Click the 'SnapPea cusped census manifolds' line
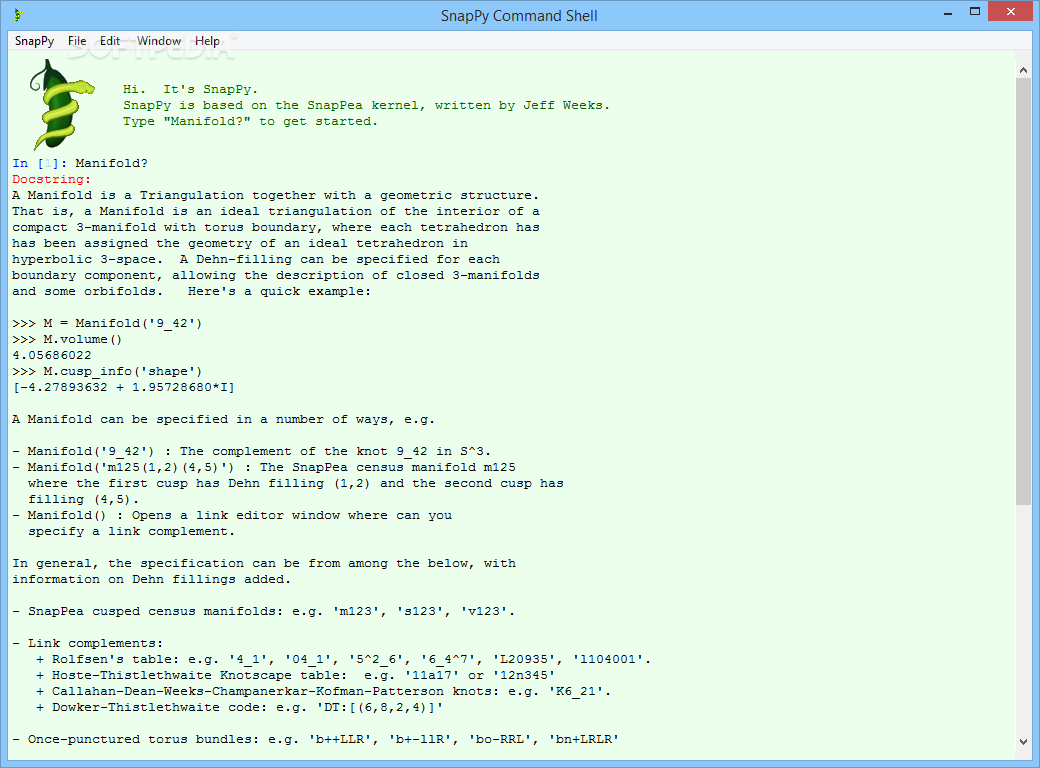This screenshot has width=1040, height=768. pyautogui.click(x=263, y=611)
